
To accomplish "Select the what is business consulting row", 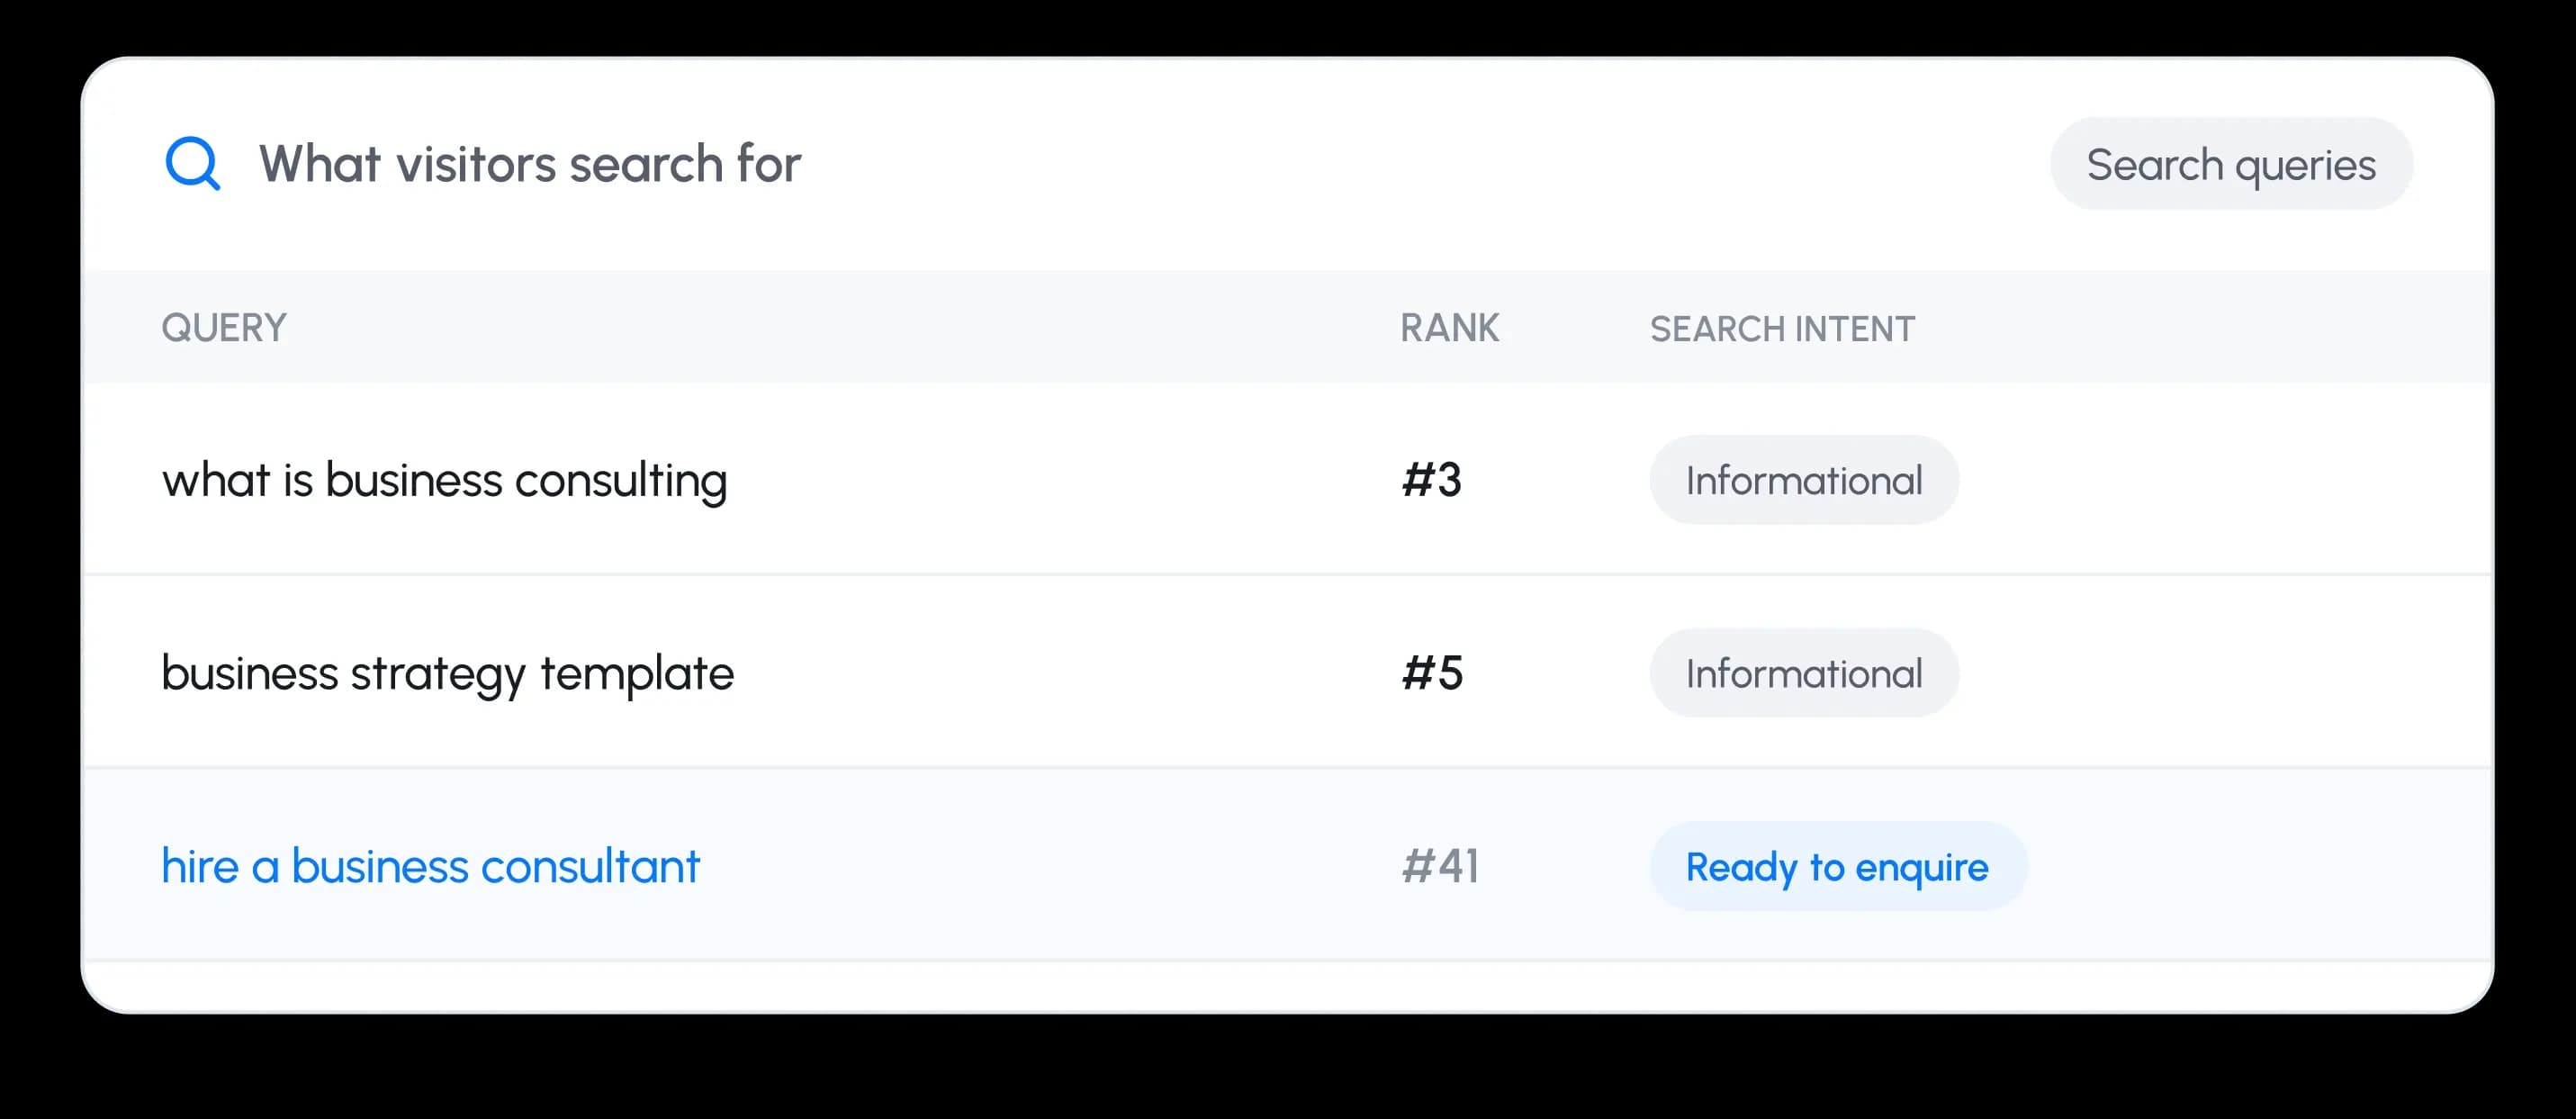I will 1287,479.
